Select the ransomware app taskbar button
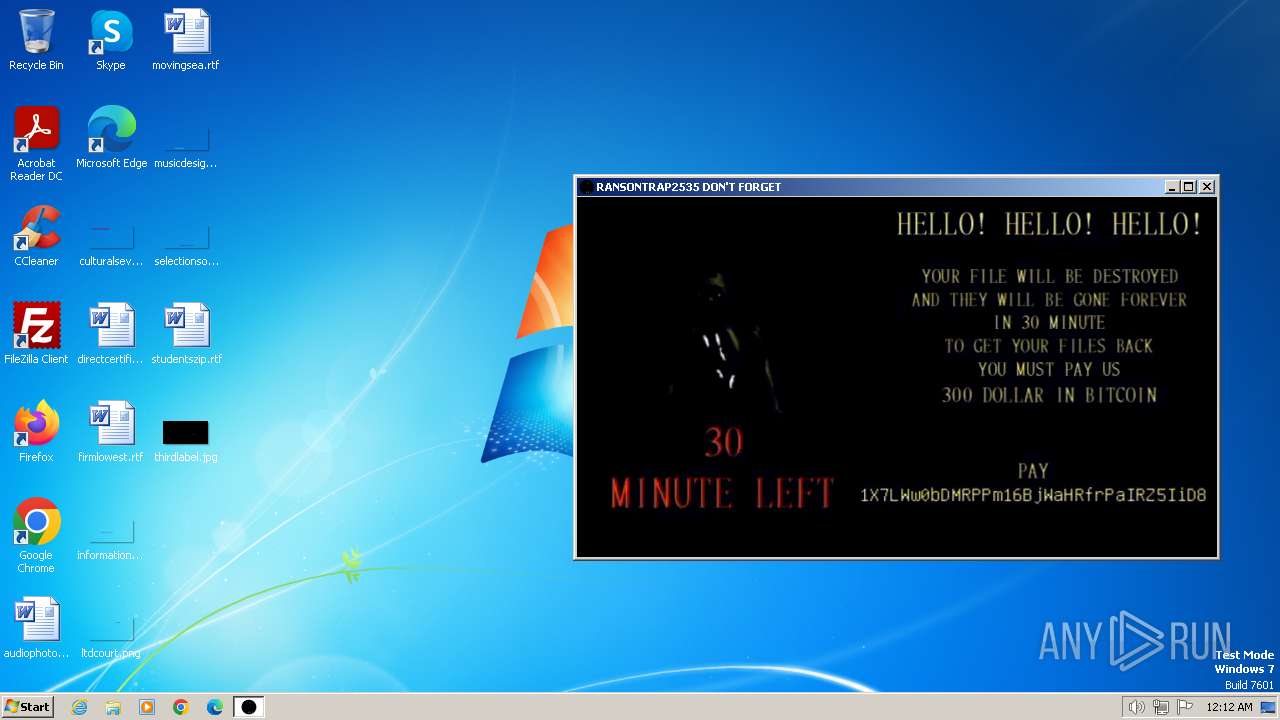 [x=249, y=707]
